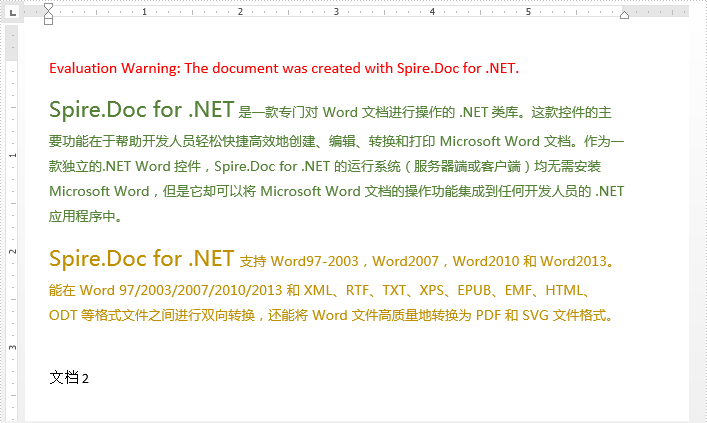Click the orange 'Spire.Doc for .NET' heading

point(141,259)
